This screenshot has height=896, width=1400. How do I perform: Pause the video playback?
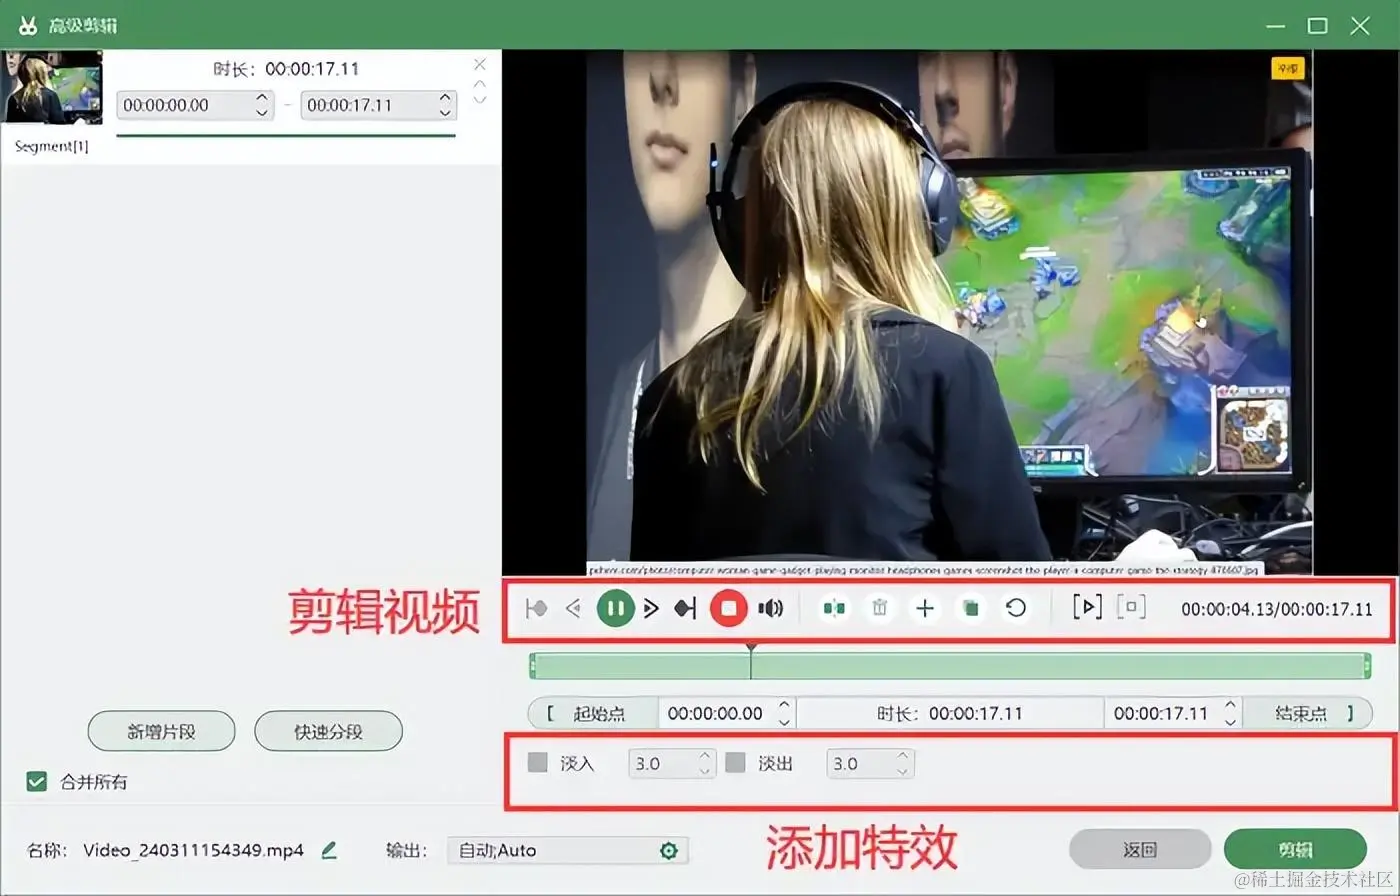click(616, 608)
